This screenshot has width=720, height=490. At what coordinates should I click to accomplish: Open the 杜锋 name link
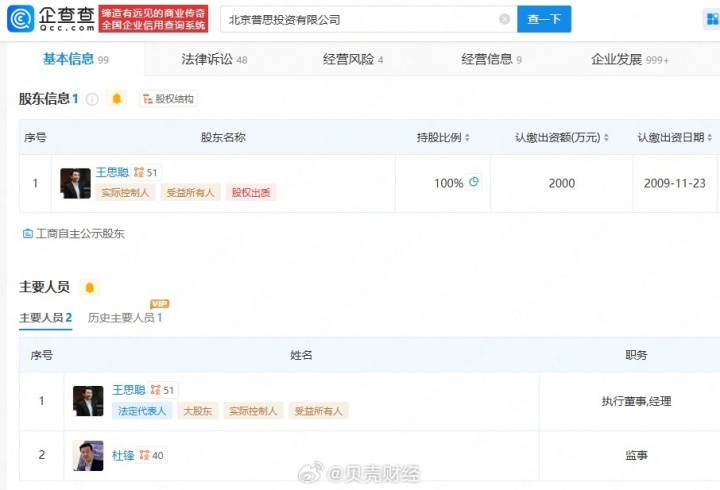click(123, 455)
